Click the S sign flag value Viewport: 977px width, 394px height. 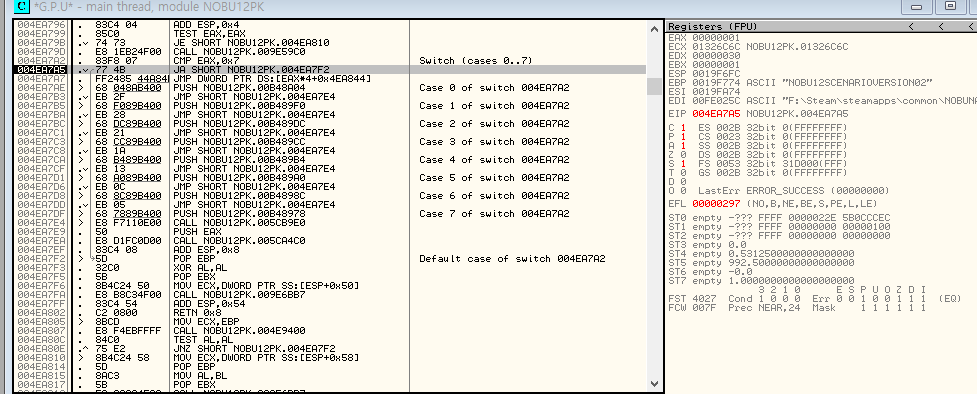click(x=684, y=163)
